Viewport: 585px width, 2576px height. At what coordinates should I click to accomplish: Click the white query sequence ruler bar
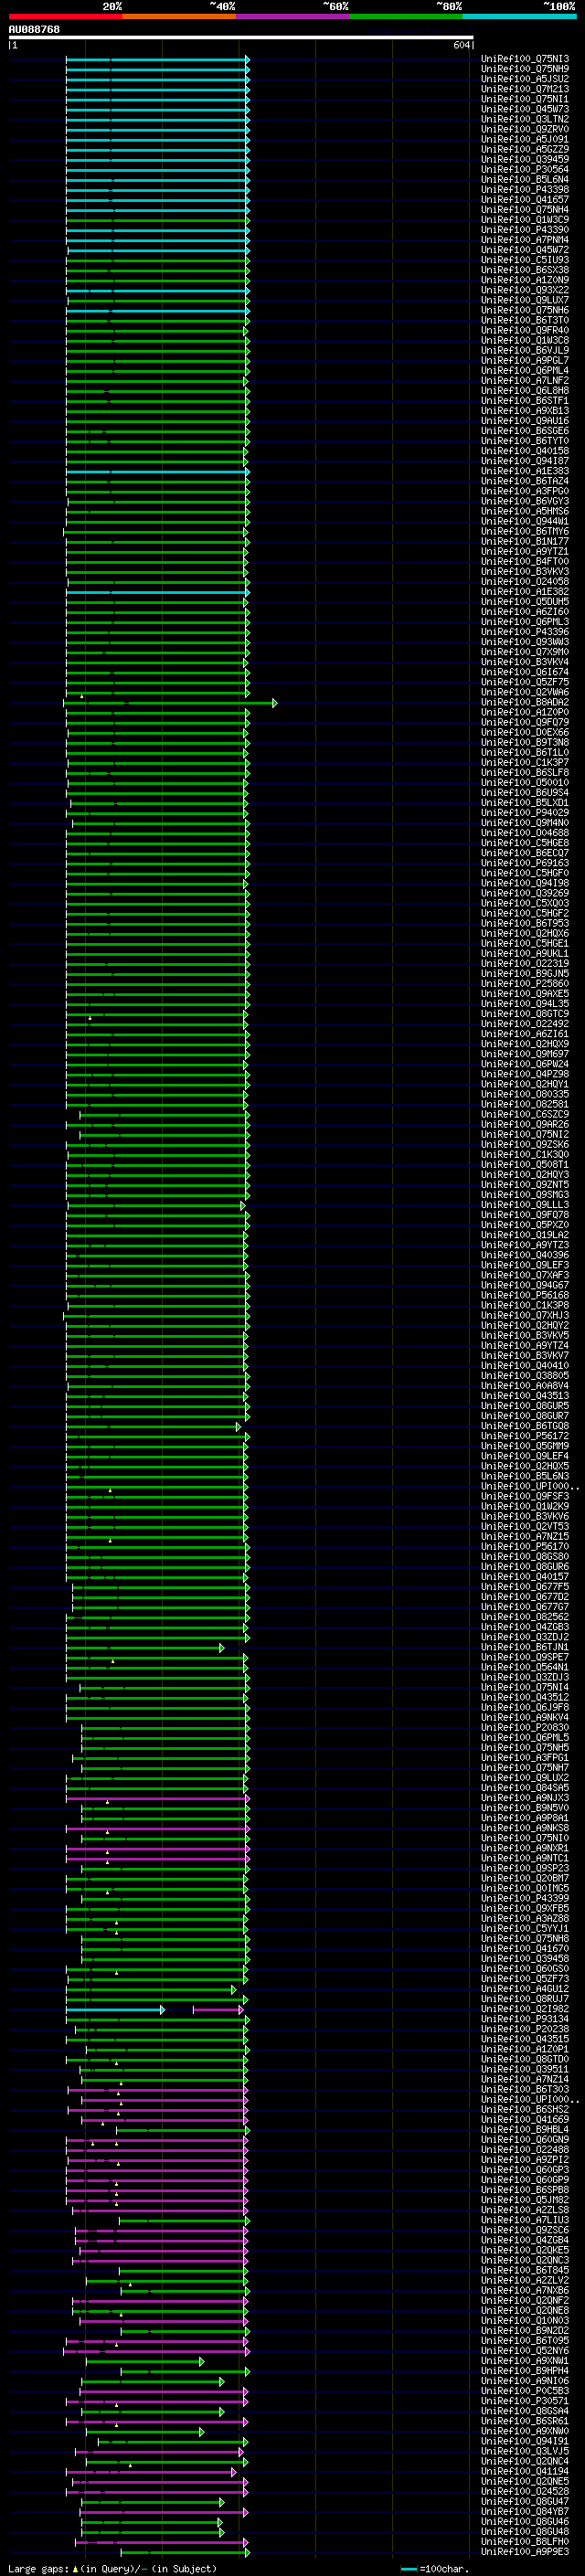pos(240,37)
